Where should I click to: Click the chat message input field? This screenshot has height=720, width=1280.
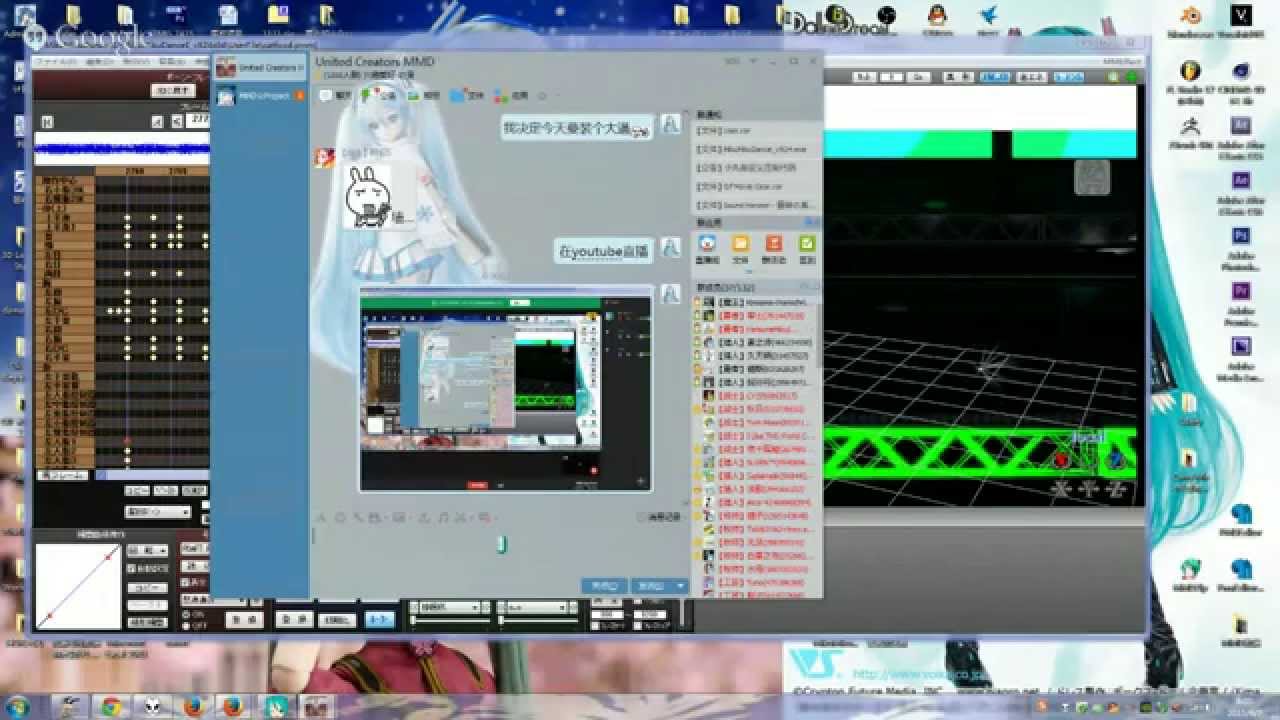click(x=500, y=550)
